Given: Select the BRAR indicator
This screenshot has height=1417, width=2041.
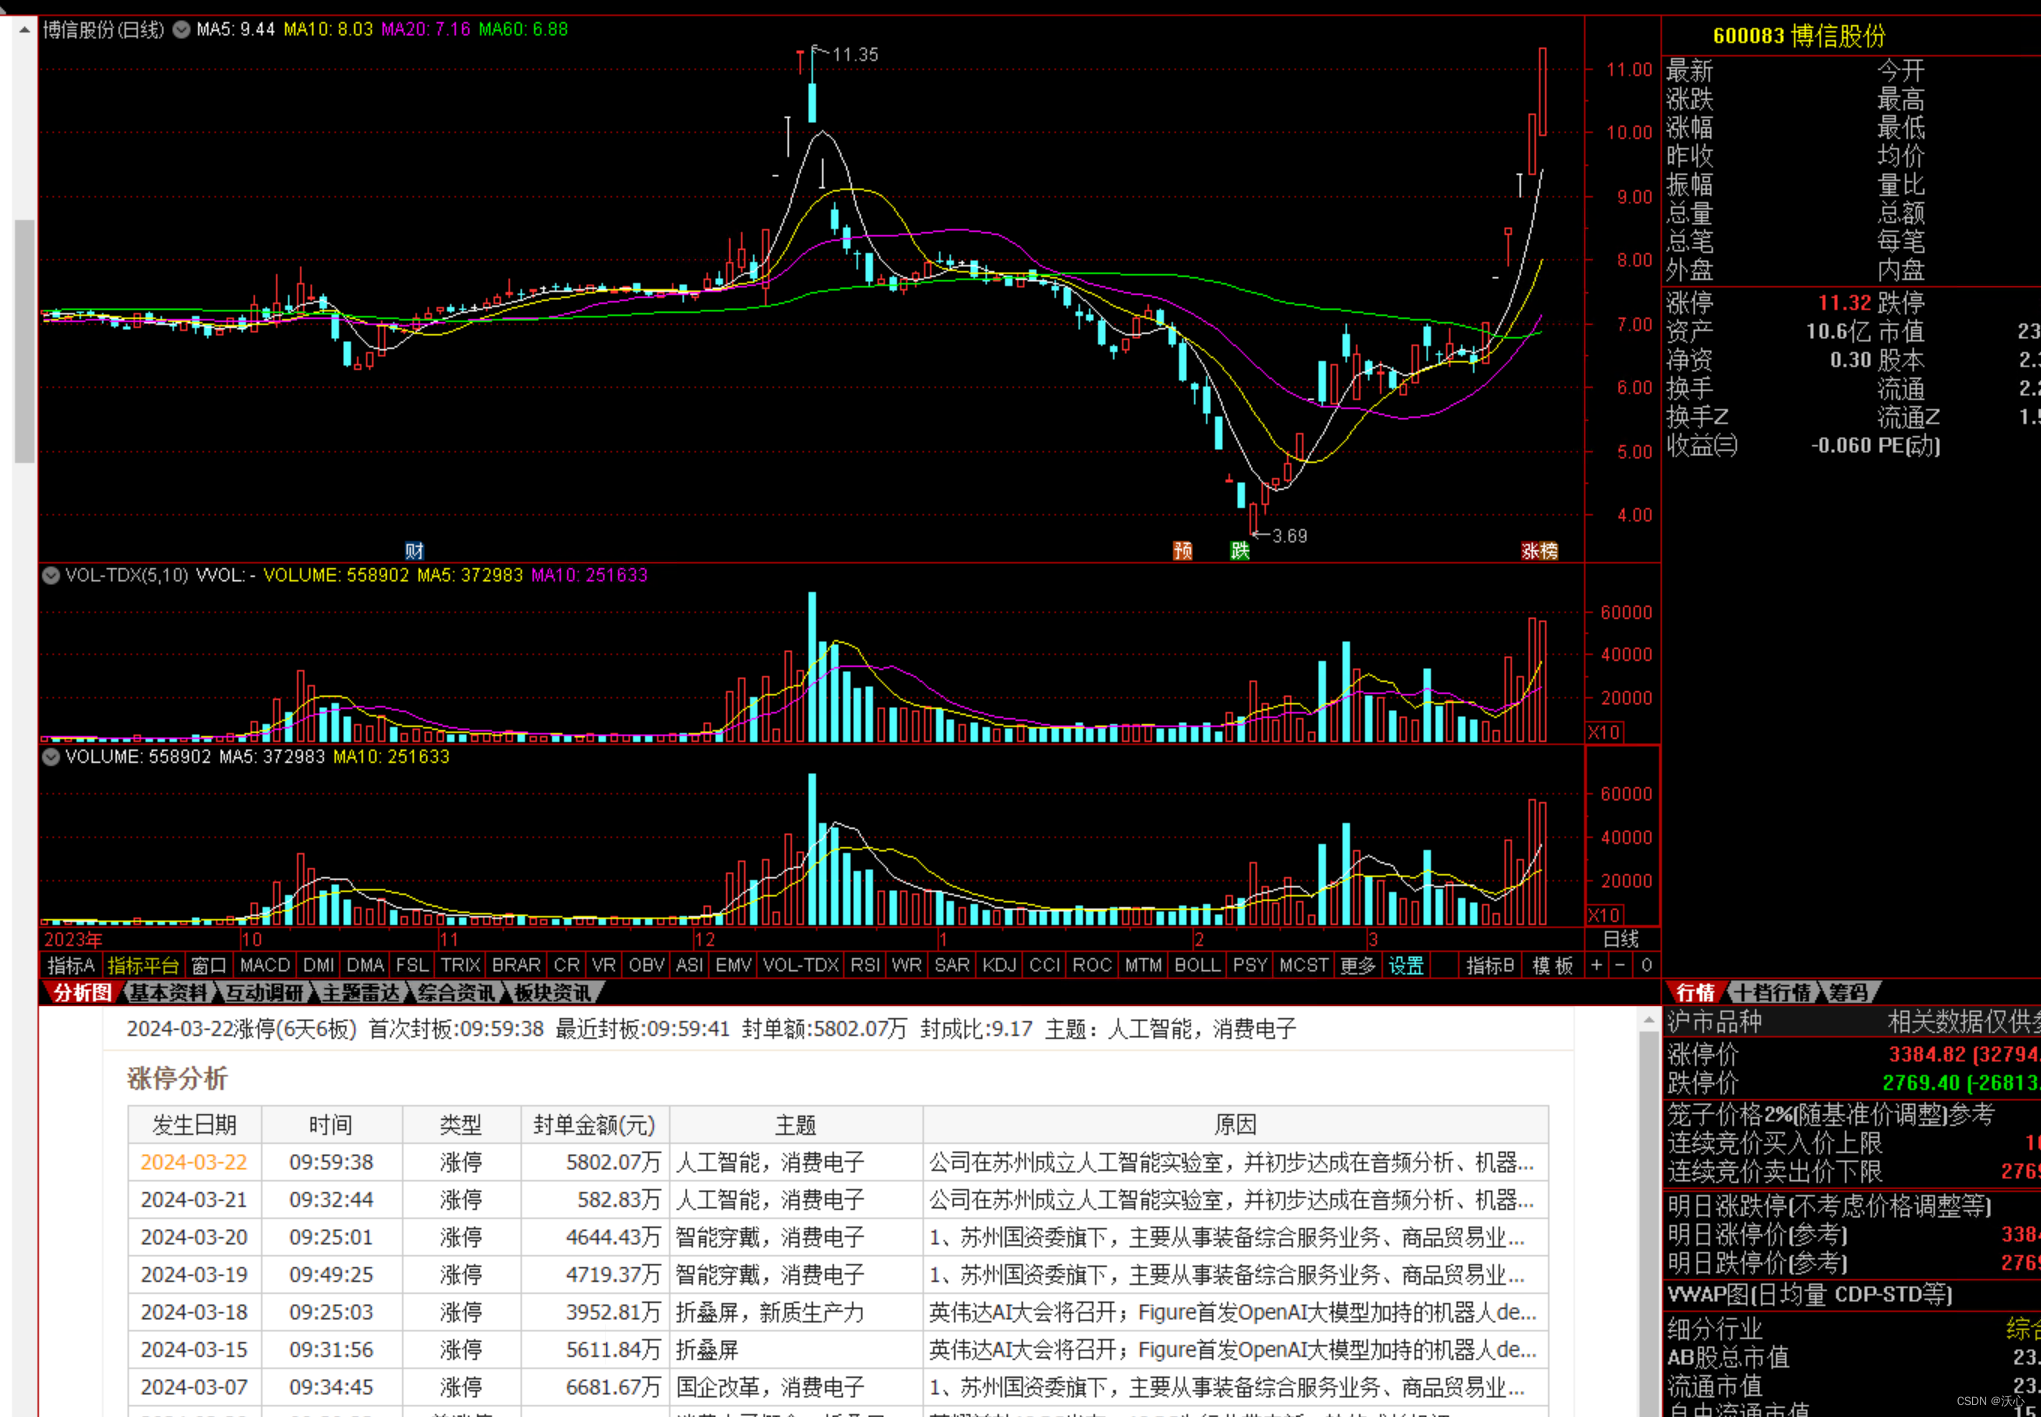Looking at the screenshot, I should pos(516,965).
